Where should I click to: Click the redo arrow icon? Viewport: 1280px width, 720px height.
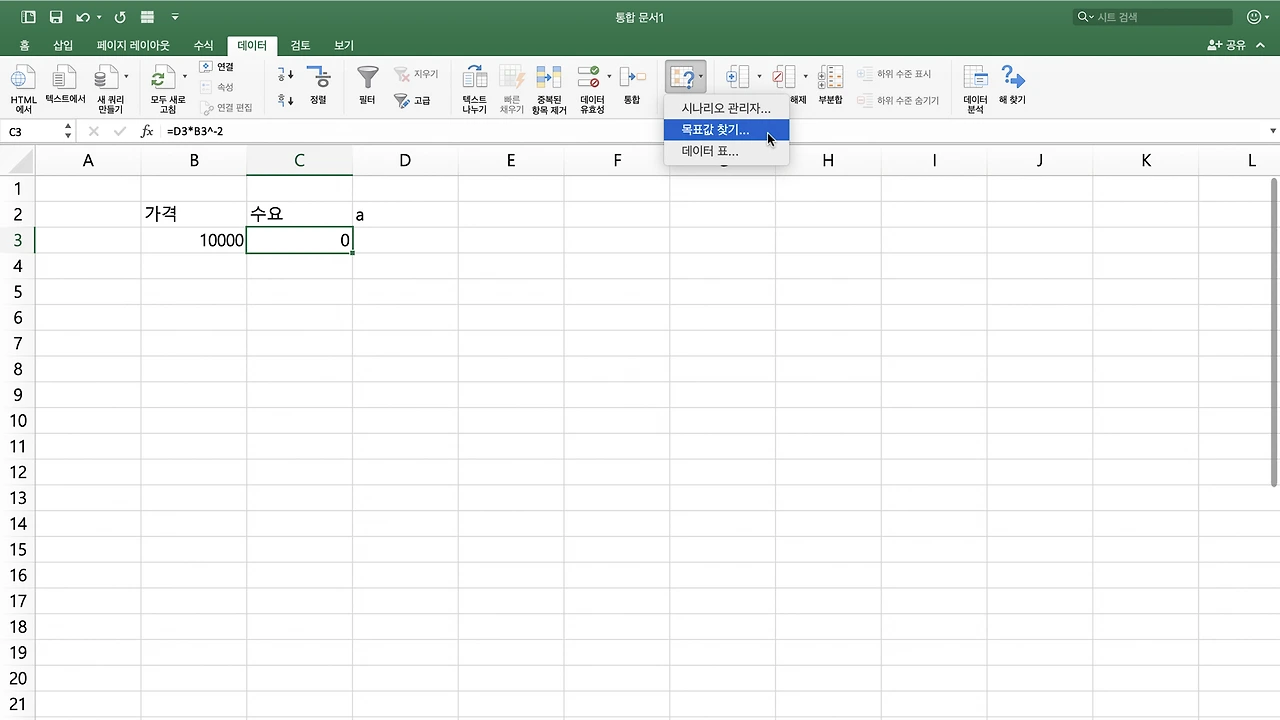click(x=120, y=17)
